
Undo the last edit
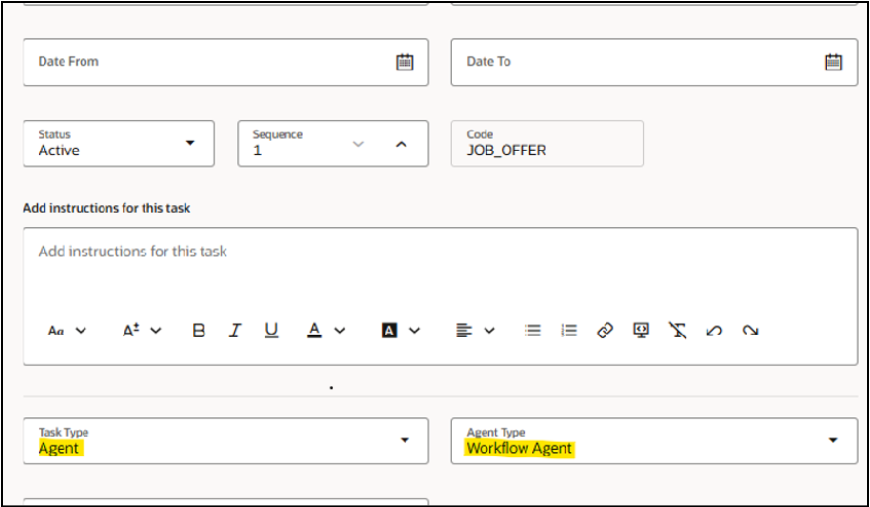pos(714,331)
